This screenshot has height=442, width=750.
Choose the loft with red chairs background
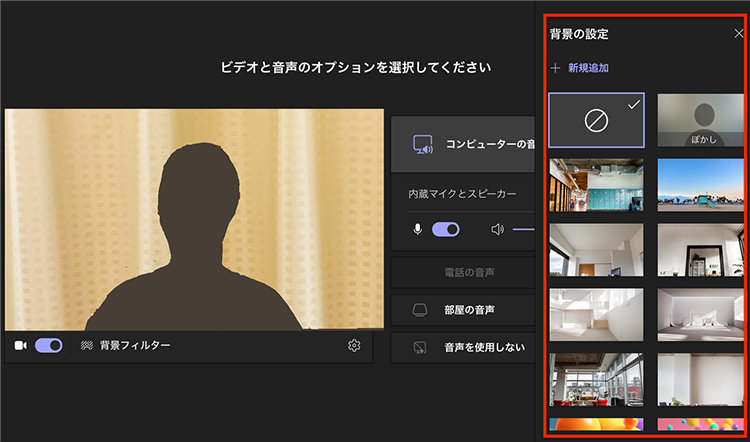pyautogui.click(x=596, y=379)
